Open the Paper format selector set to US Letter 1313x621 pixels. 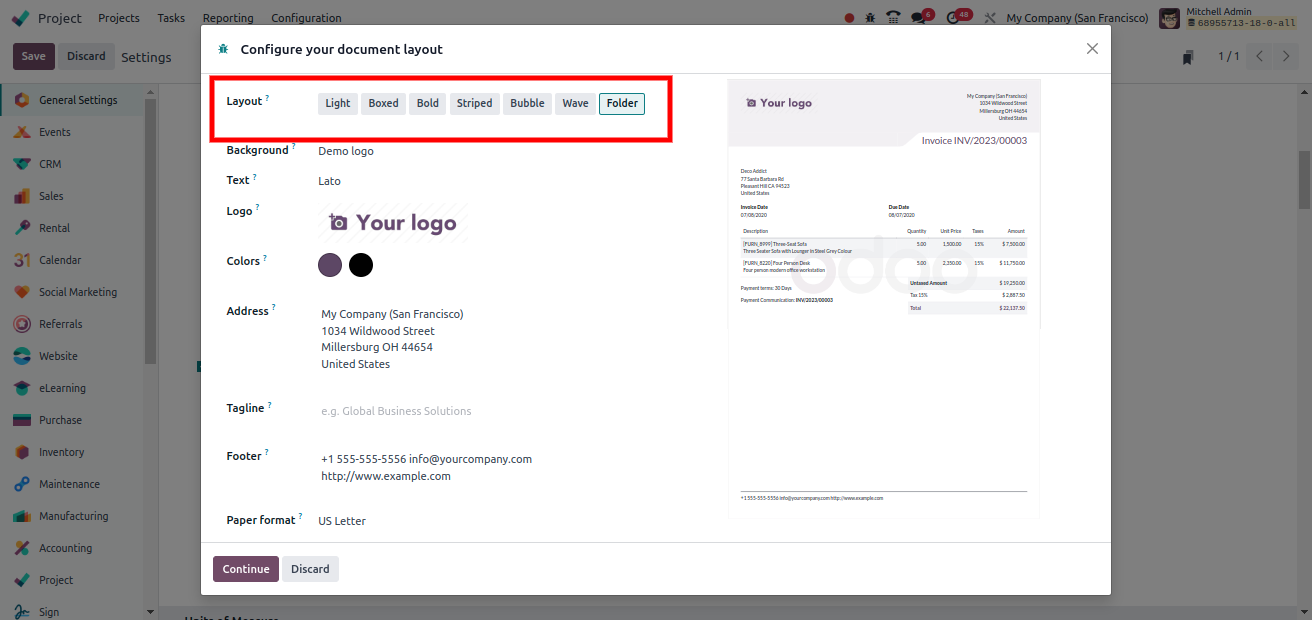tap(341, 520)
